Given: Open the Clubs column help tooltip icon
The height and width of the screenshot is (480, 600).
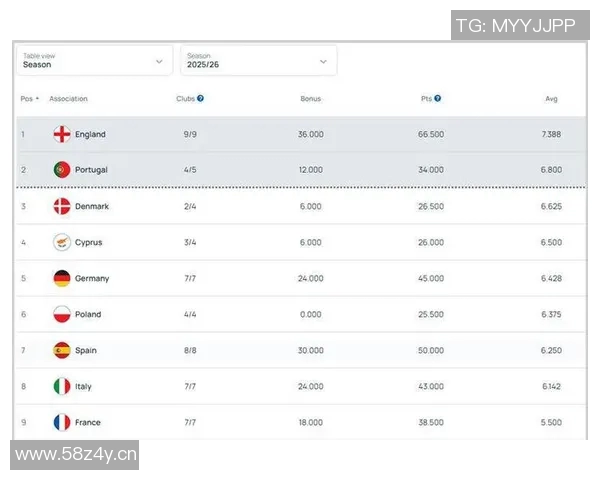Looking at the screenshot, I should [201, 99].
